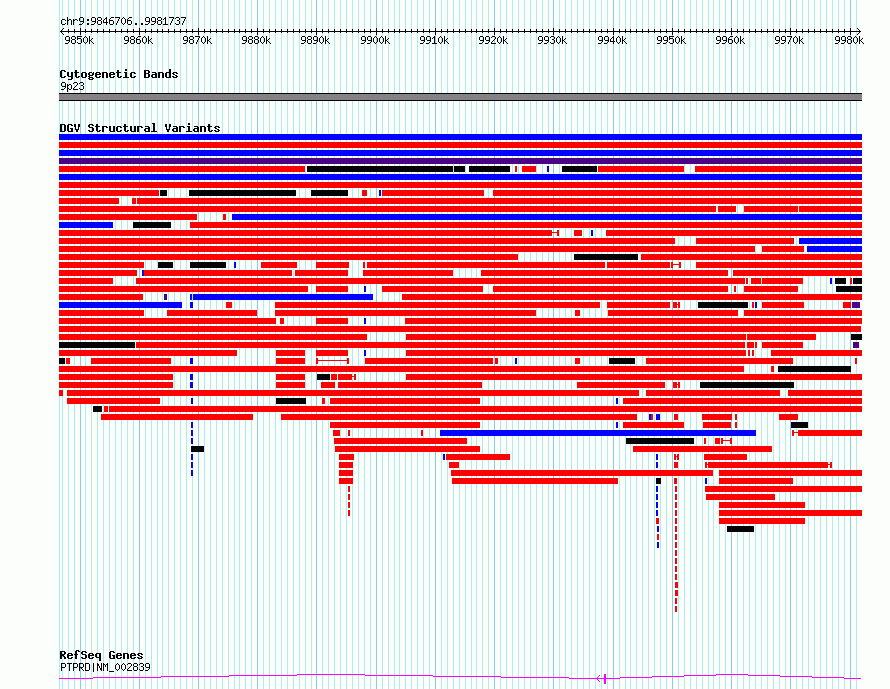Click the 9950k ruler label

(671, 40)
